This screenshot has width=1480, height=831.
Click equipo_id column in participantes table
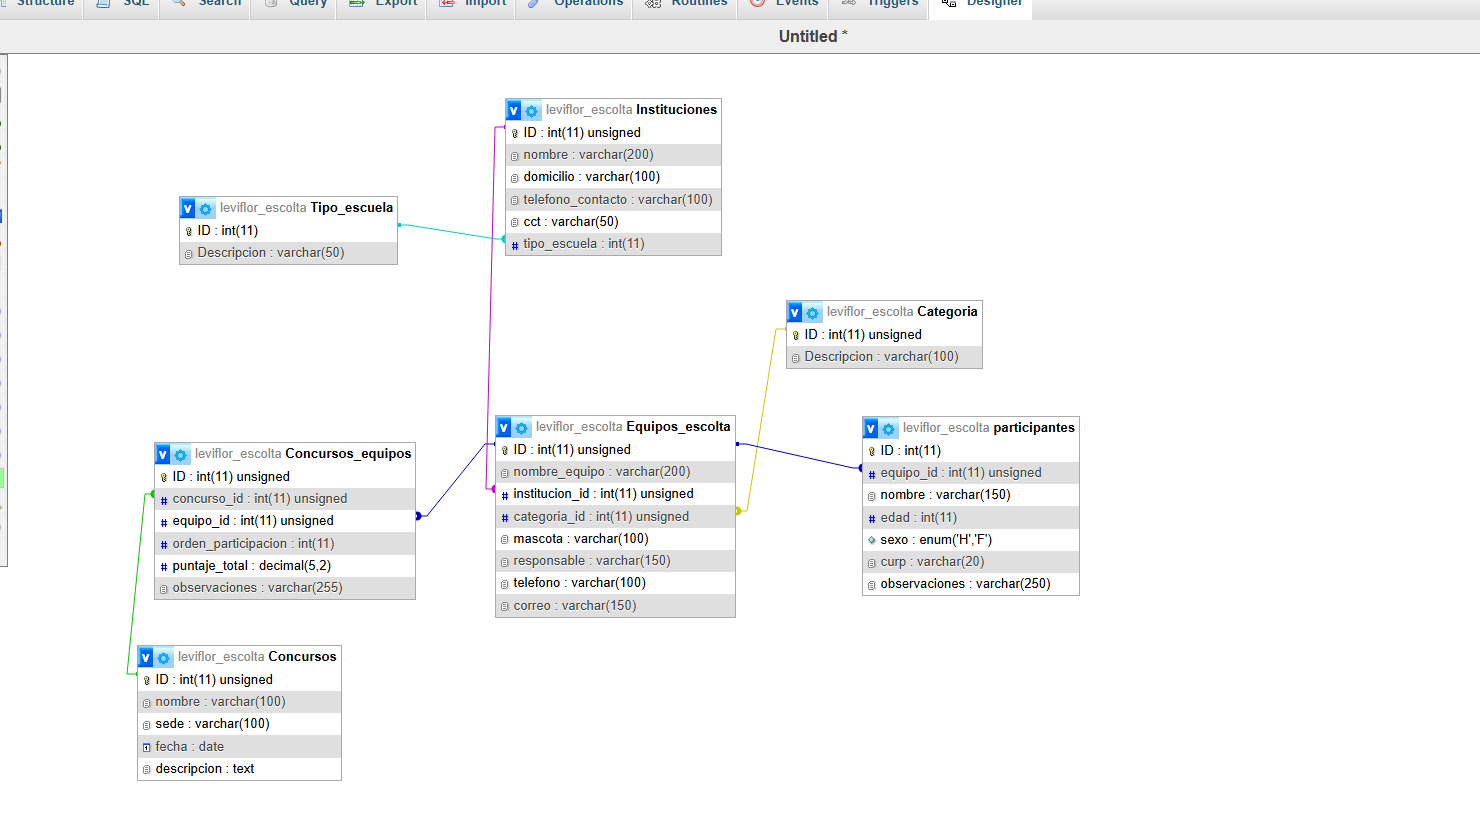tap(960, 473)
